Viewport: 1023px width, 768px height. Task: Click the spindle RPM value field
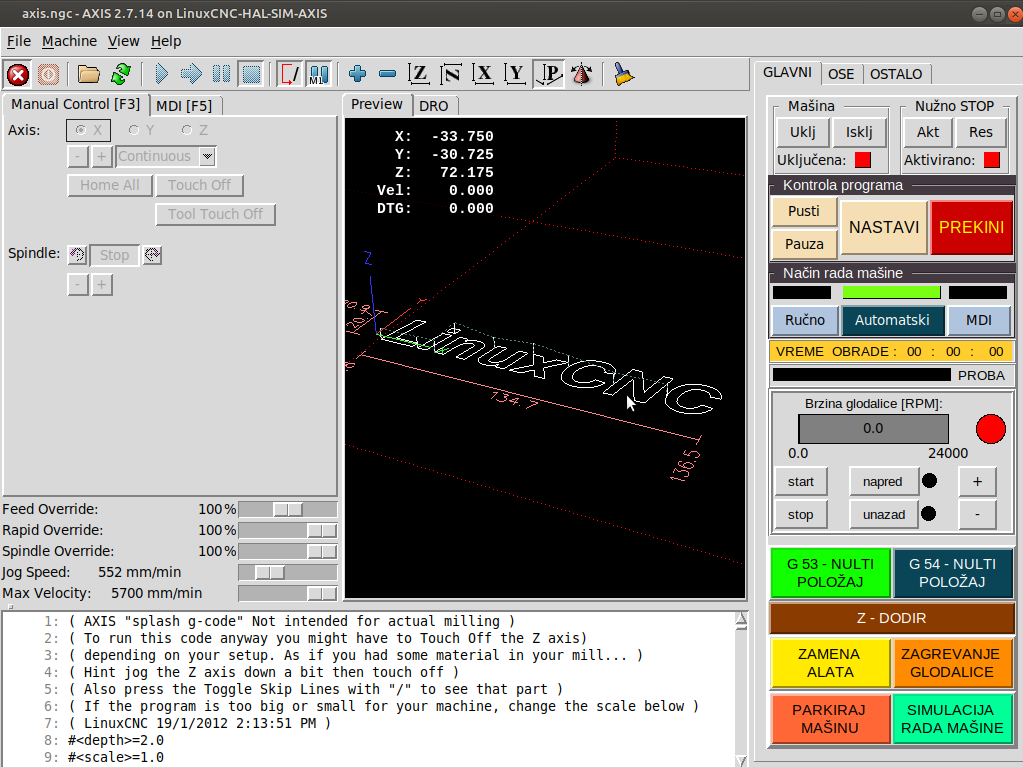[873, 429]
